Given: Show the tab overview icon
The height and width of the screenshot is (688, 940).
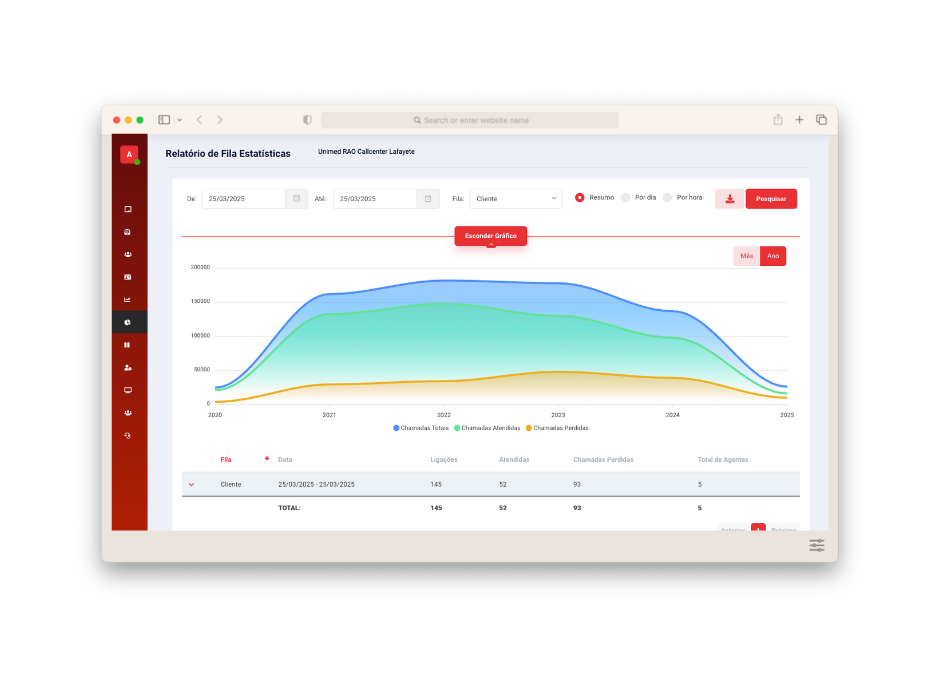Looking at the screenshot, I should (821, 120).
